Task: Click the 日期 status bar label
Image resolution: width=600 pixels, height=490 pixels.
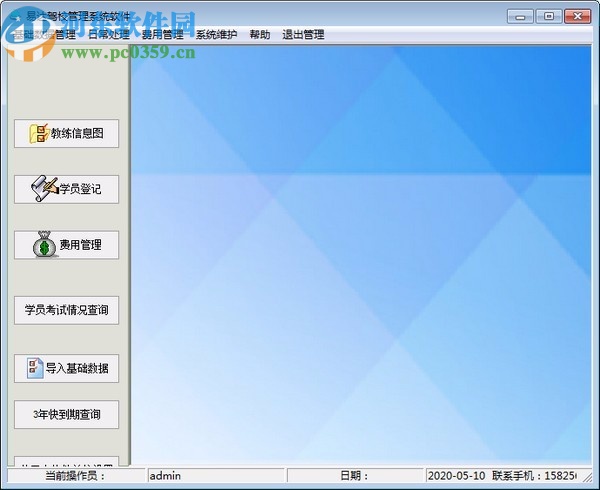Action: pyautogui.click(x=354, y=476)
